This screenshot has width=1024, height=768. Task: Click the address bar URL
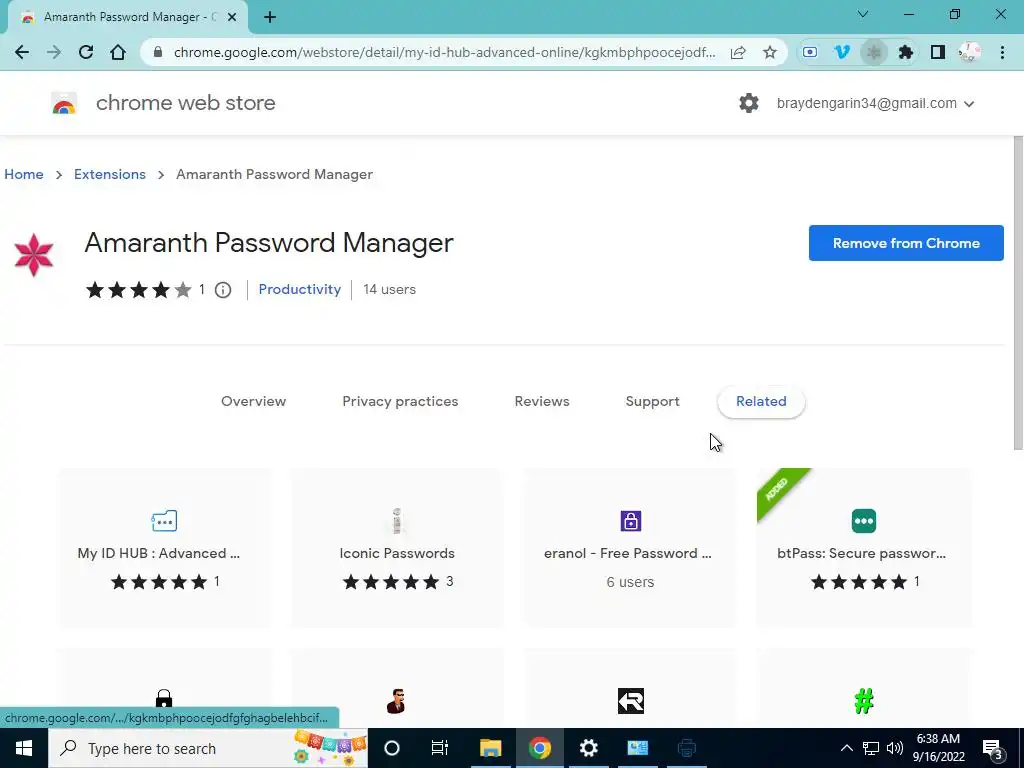pyautogui.click(x=444, y=52)
